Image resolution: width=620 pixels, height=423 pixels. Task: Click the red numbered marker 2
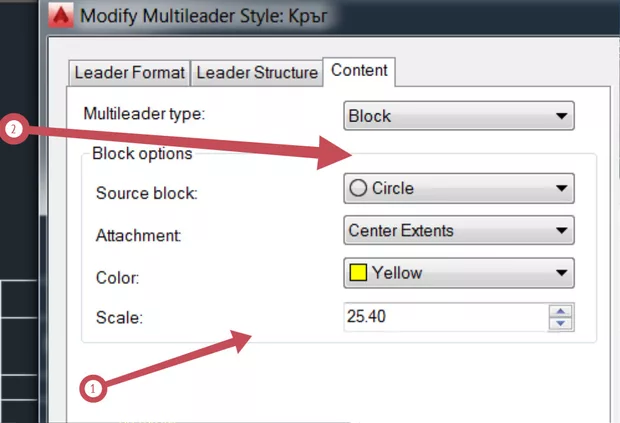click(13, 129)
